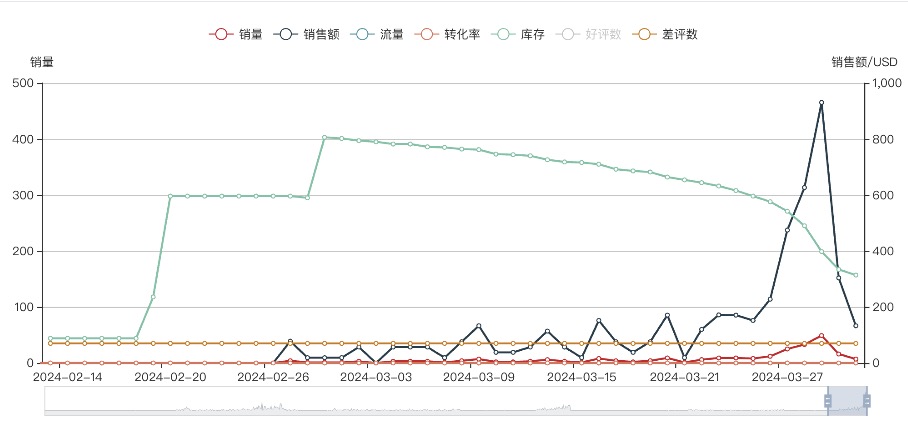The width and height of the screenshot is (908, 426).
Task: Click the 销售额 peak point near 930
Action: click(821, 103)
